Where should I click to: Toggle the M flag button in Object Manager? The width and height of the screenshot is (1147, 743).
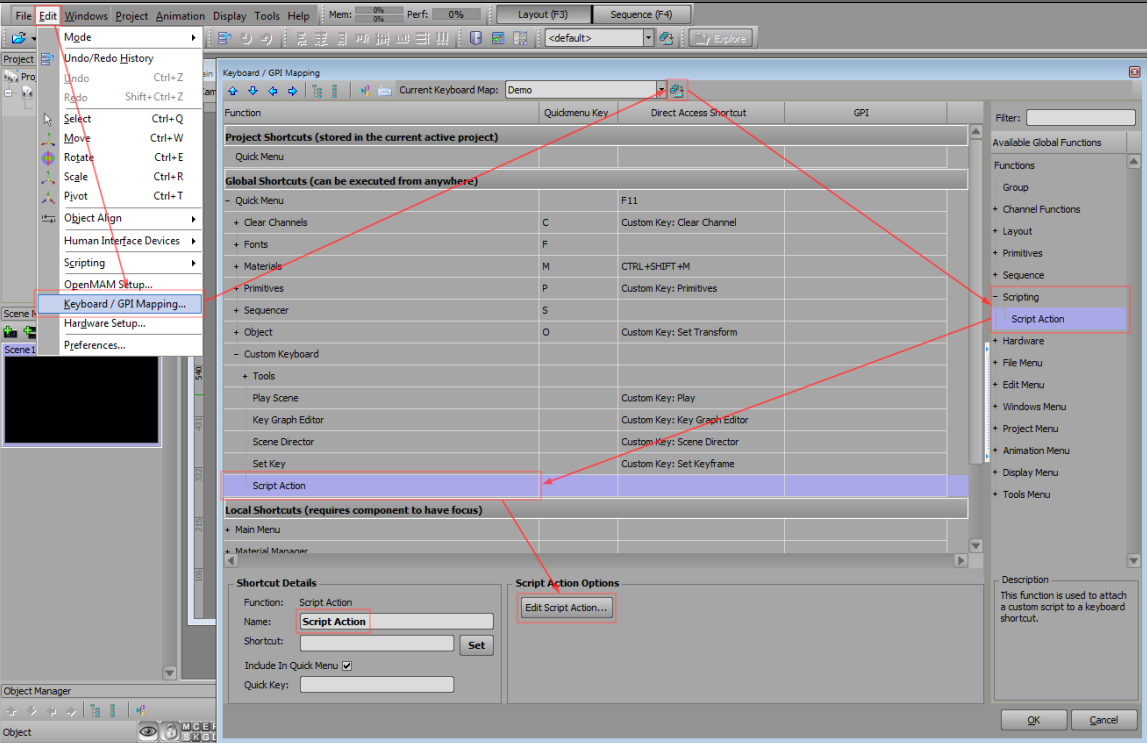click(186, 726)
